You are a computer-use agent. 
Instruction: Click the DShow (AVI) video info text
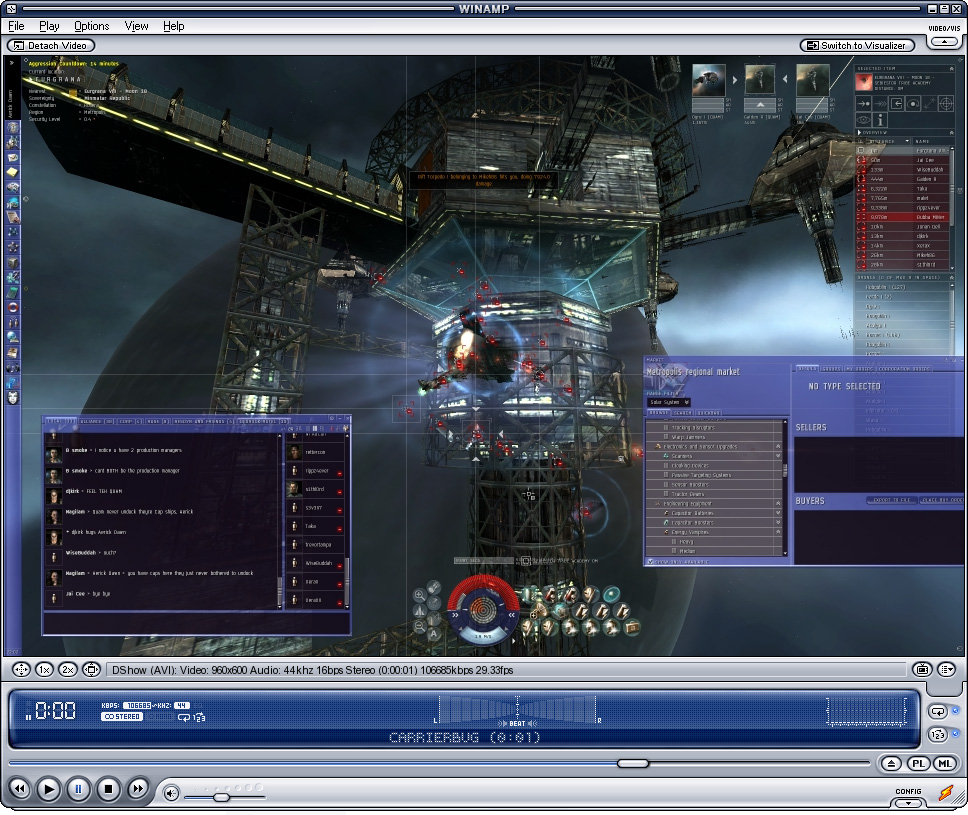[x=312, y=670]
